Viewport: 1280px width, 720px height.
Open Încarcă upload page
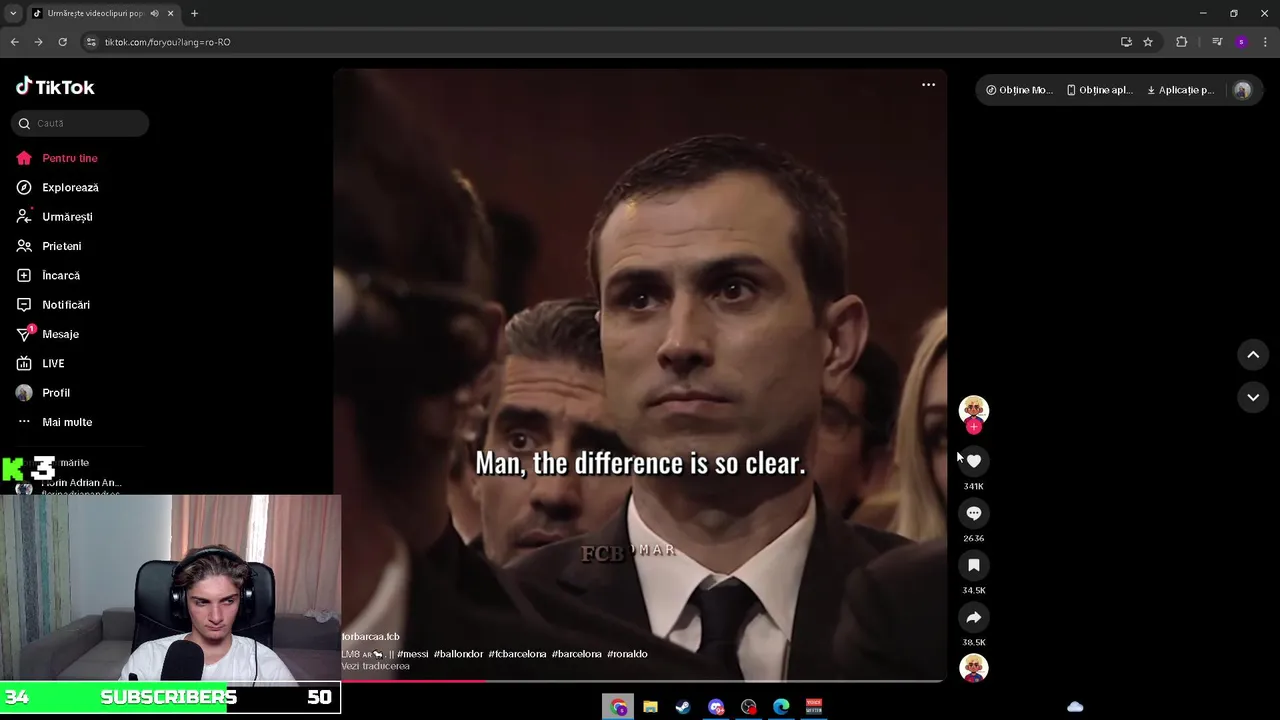pyautogui.click(x=47, y=275)
